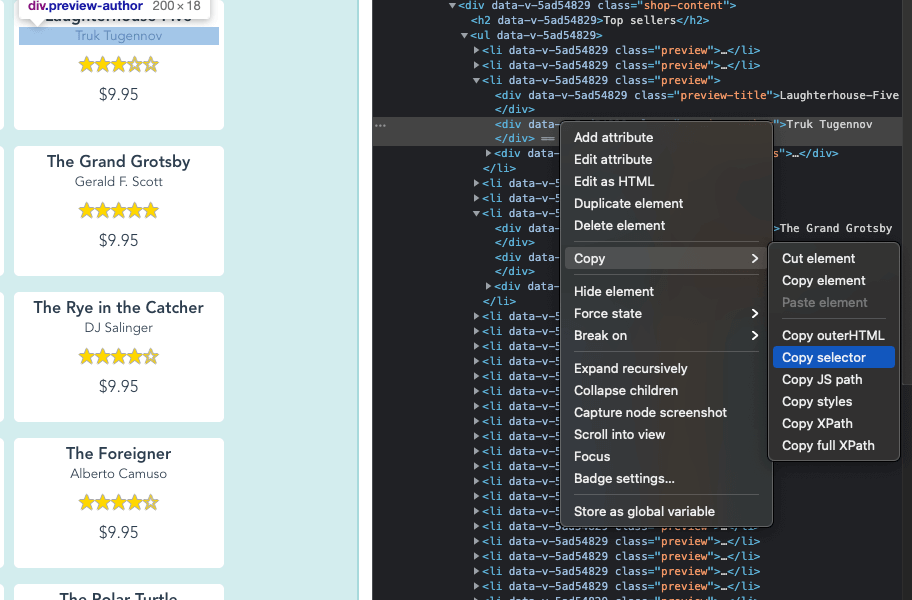Collapse the Laughterhouse-Five li node

(x=476, y=81)
